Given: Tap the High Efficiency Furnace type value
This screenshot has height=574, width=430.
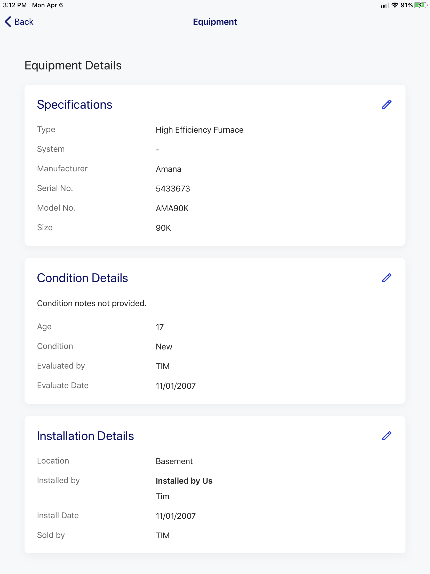Looking at the screenshot, I should [199, 130].
